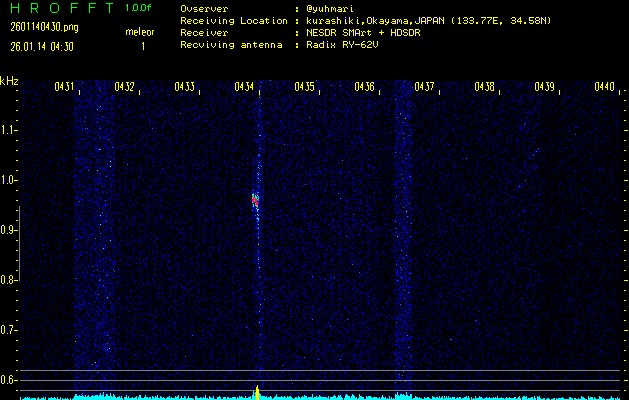Click the Radix RY-62V antenna text
The image size is (629, 400).
tap(342, 45)
